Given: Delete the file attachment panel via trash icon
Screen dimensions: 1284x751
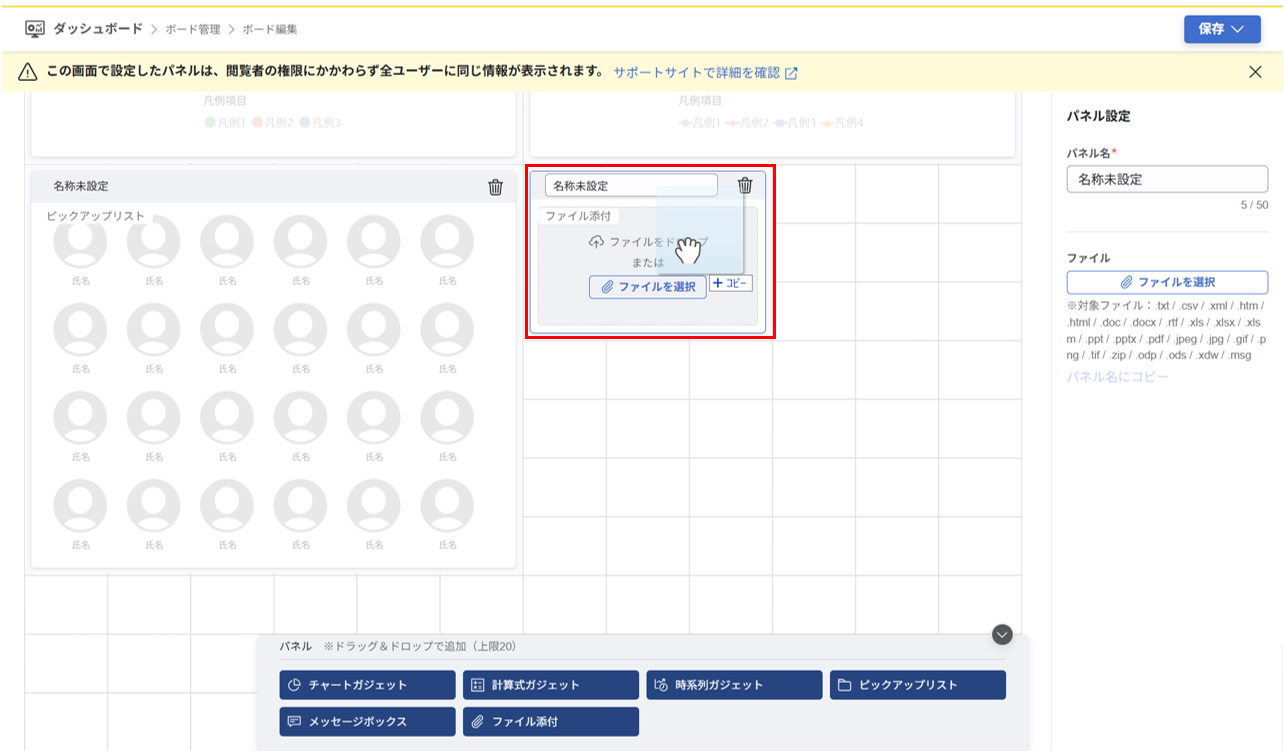Looking at the screenshot, I should coord(745,186).
